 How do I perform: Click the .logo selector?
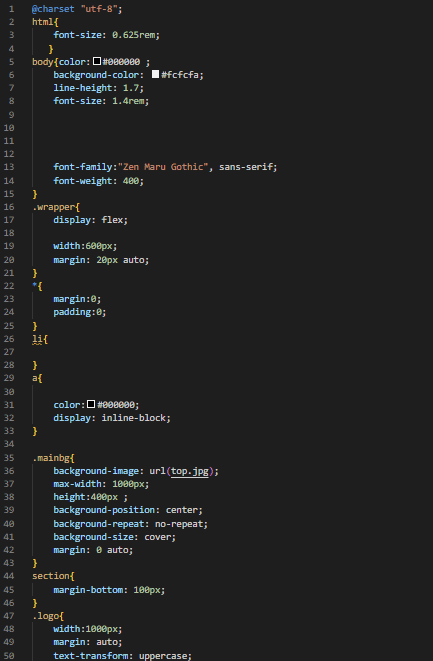46,616
